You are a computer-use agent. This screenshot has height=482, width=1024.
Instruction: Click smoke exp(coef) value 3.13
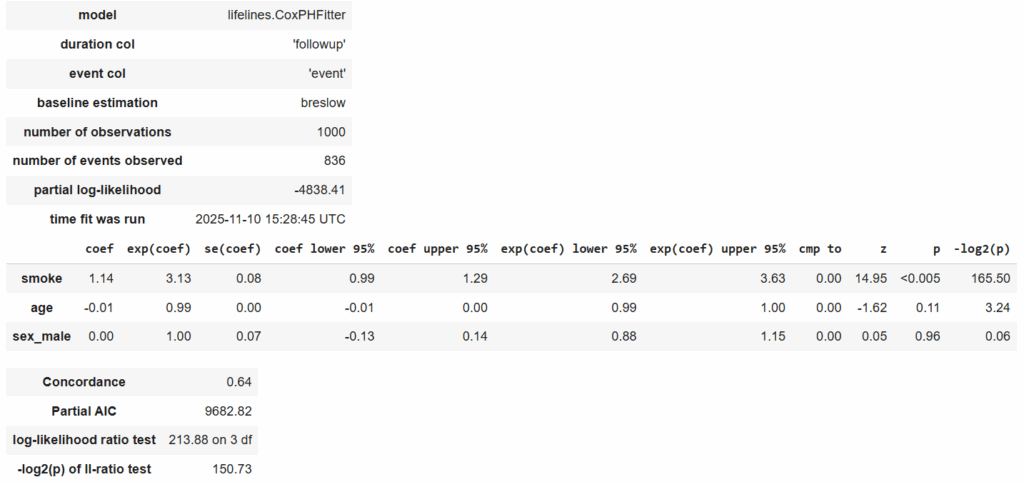178,278
